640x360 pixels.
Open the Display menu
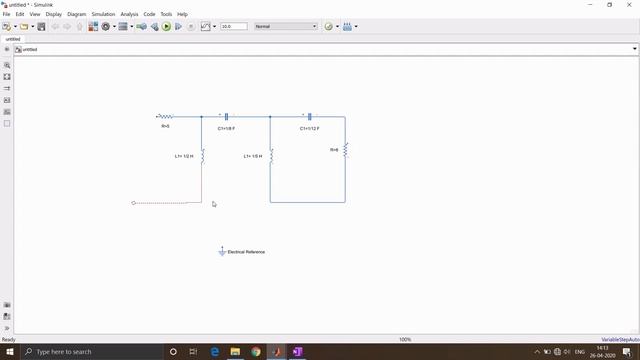click(53, 14)
